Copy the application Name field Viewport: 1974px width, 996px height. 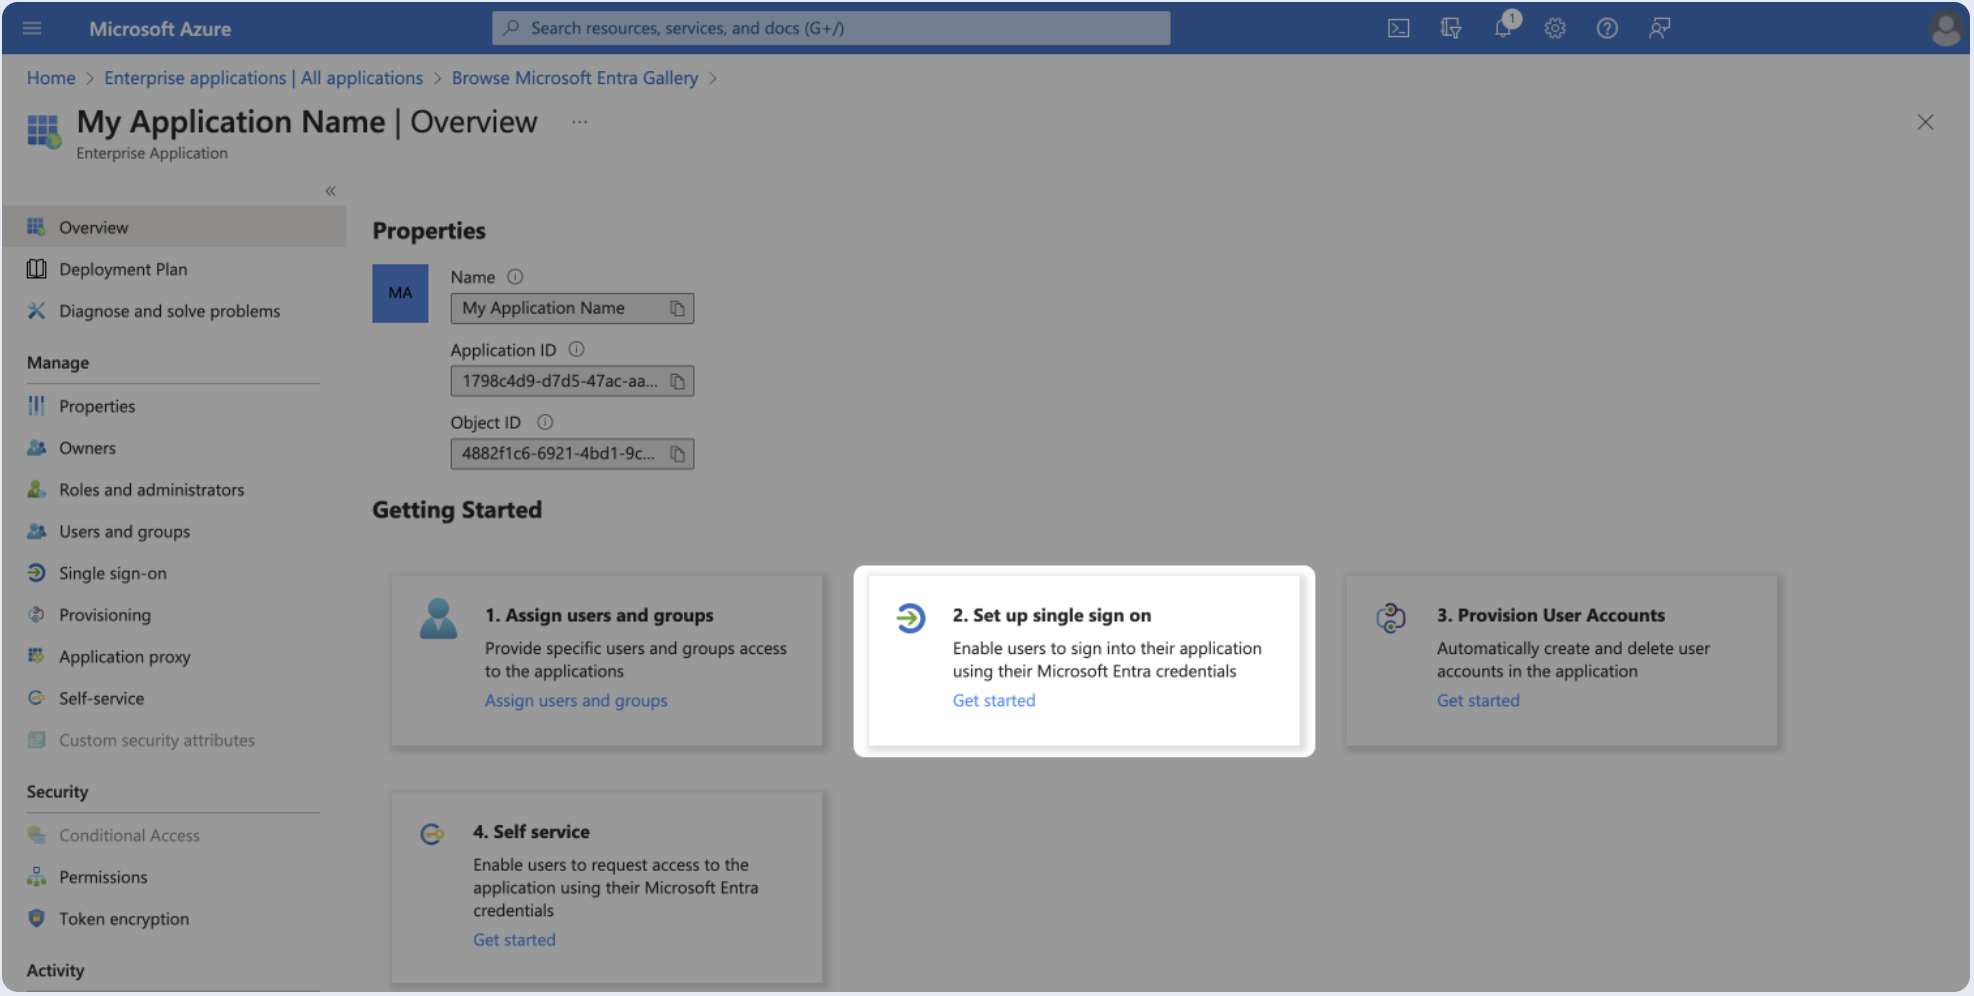(677, 308)
